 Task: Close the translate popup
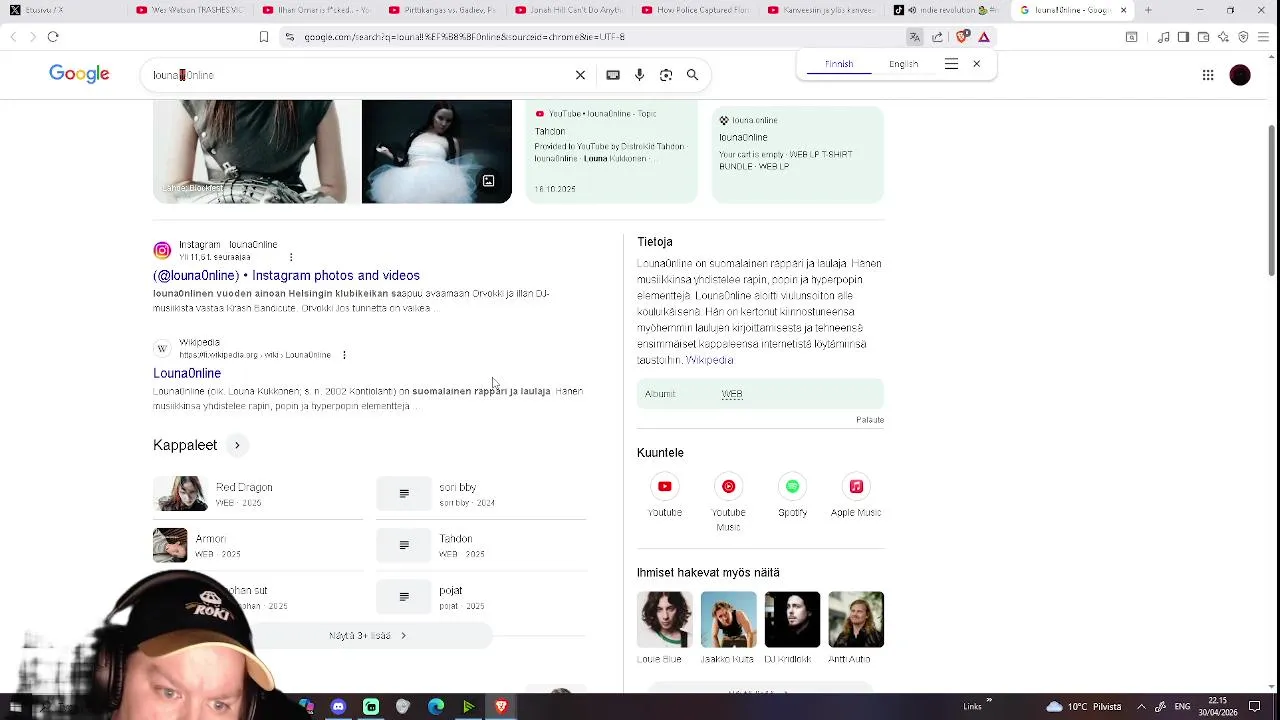[x=977, y=64]
